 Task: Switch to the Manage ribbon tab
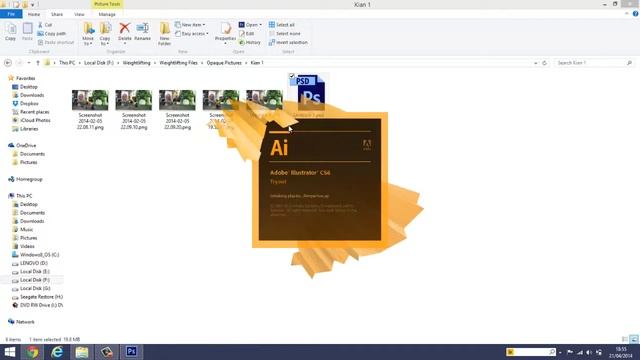107,14
